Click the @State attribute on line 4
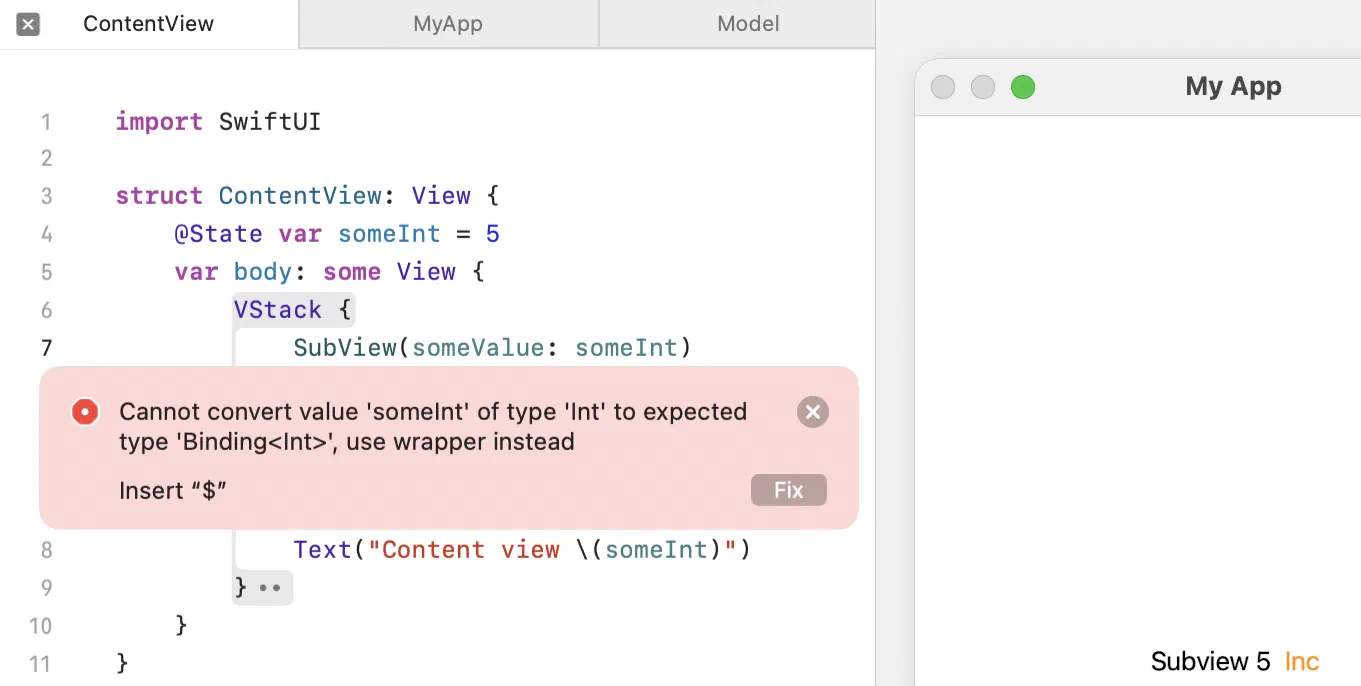The width and height of the screenshot is (1361, 686). (x=218, y=234)
